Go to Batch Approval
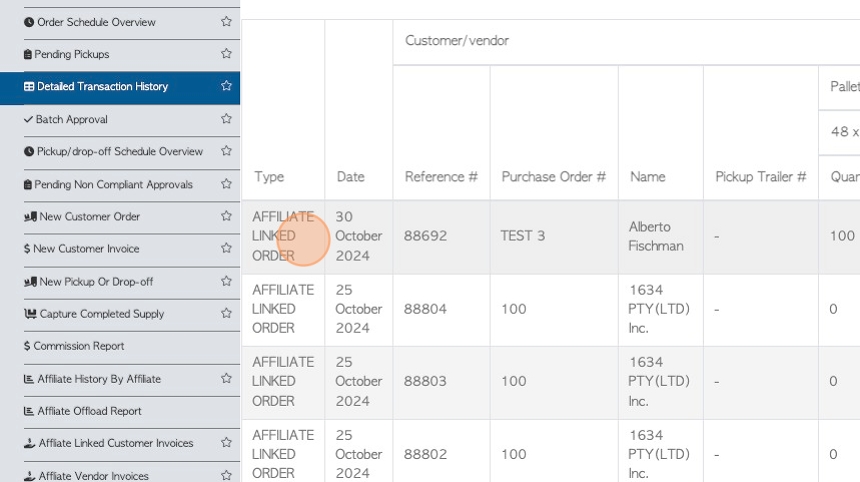Viewport: 860px width, 482px height. click(x=71, y=120)
